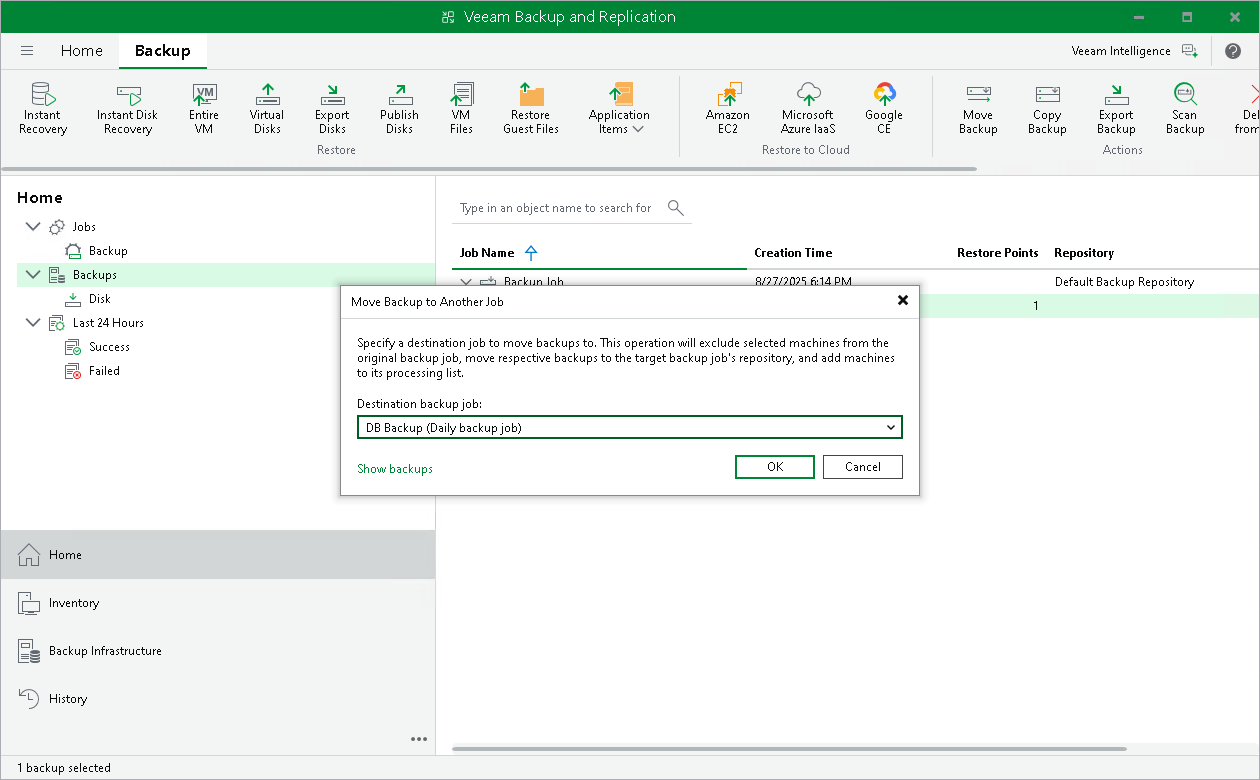Open the Home navigation view
This screenshot has width=1260, height=780.
pos(218,555)
